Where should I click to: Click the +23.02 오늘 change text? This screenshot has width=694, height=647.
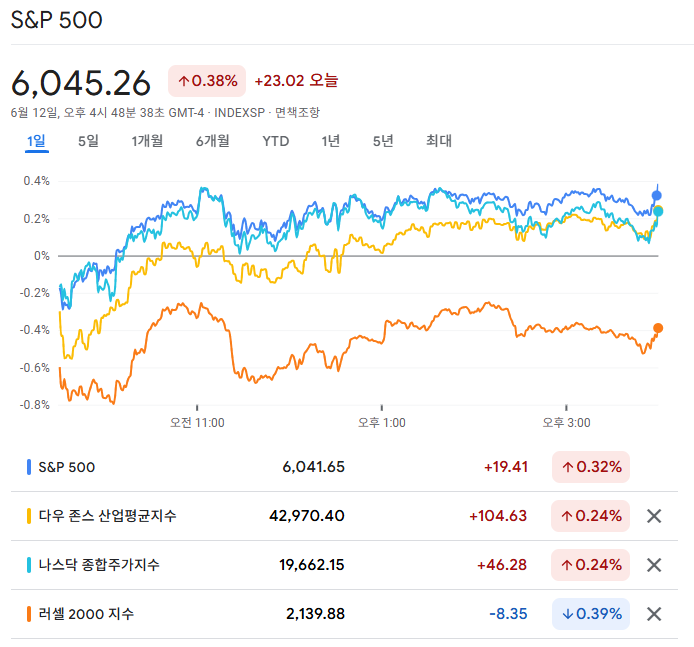coord(296,81)
